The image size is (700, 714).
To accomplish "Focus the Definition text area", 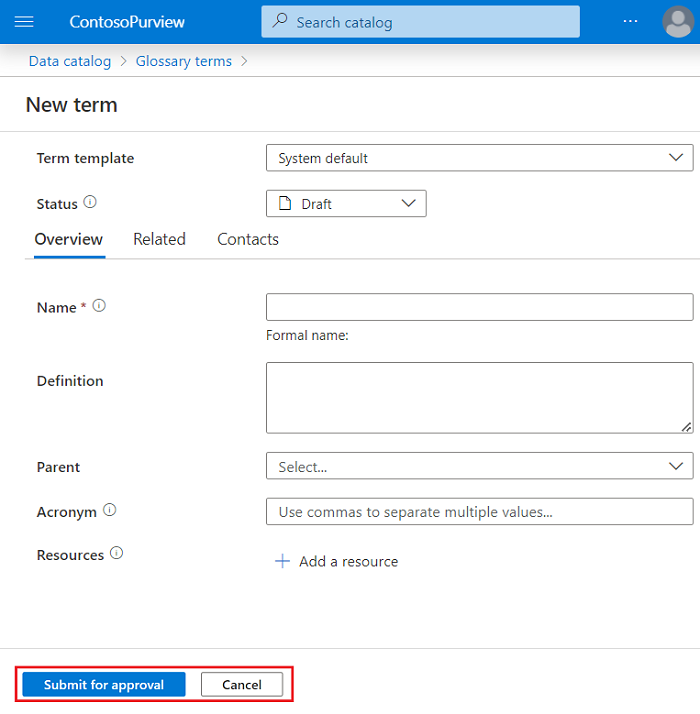I will (480, 398).
